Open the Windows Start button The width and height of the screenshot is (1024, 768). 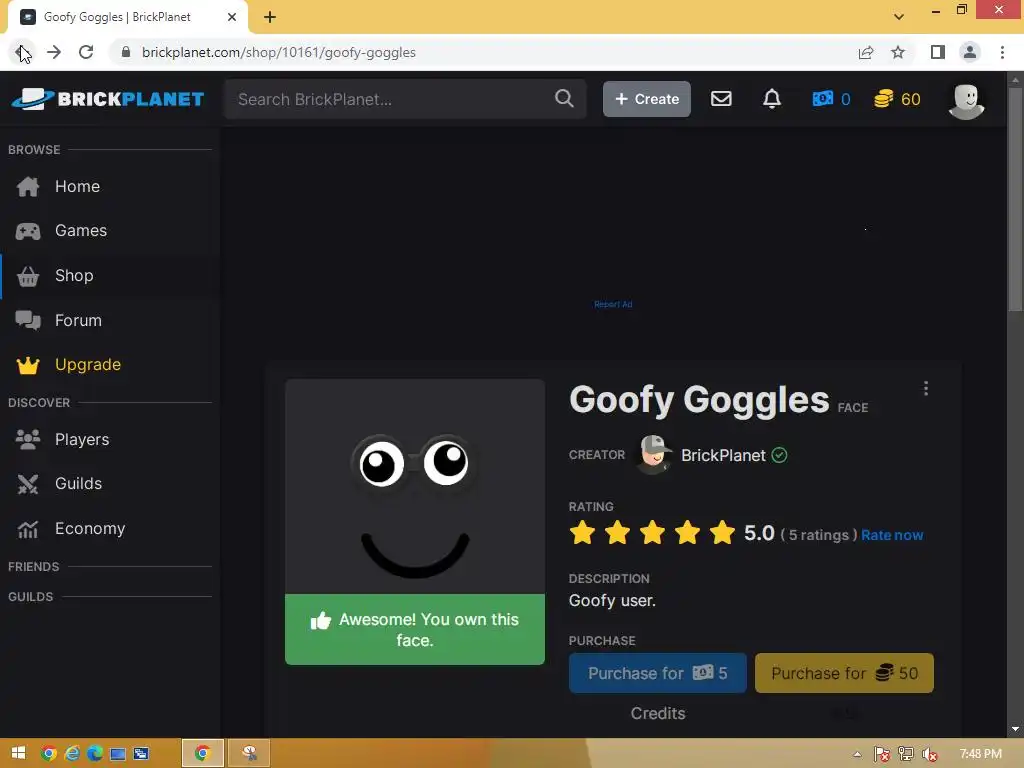(18, 753)
